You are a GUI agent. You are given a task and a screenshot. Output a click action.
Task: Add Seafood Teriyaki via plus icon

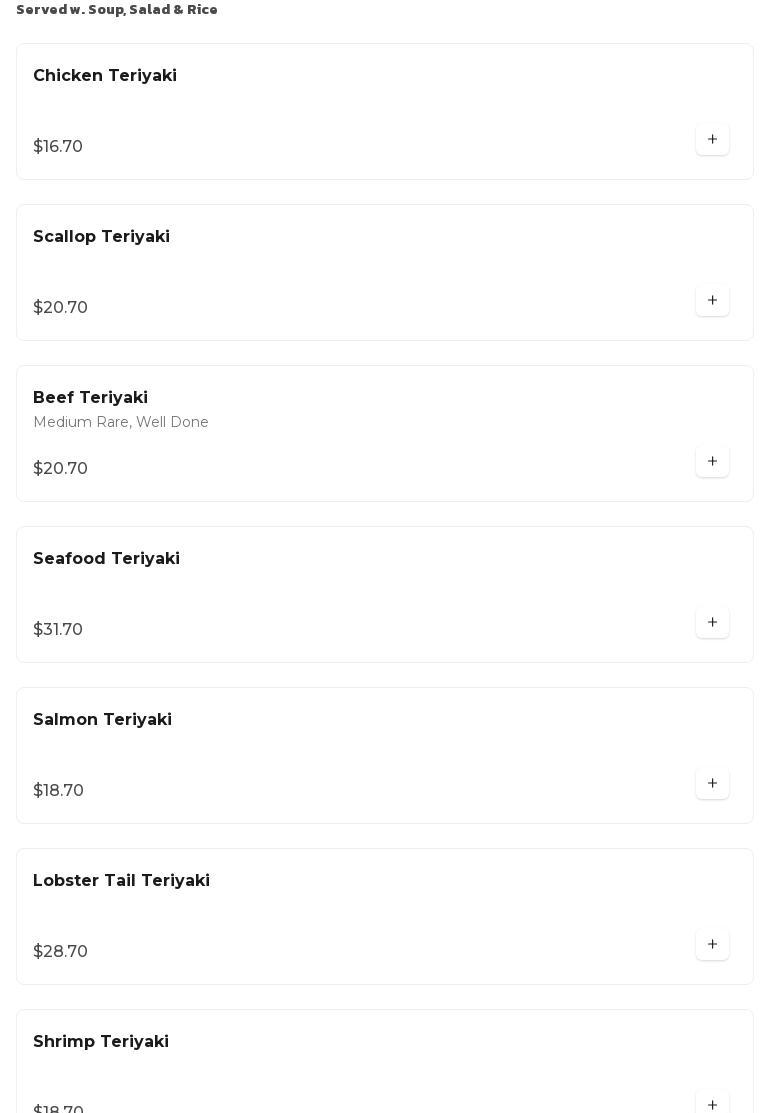pyautogui.click(x=712, y=623)
